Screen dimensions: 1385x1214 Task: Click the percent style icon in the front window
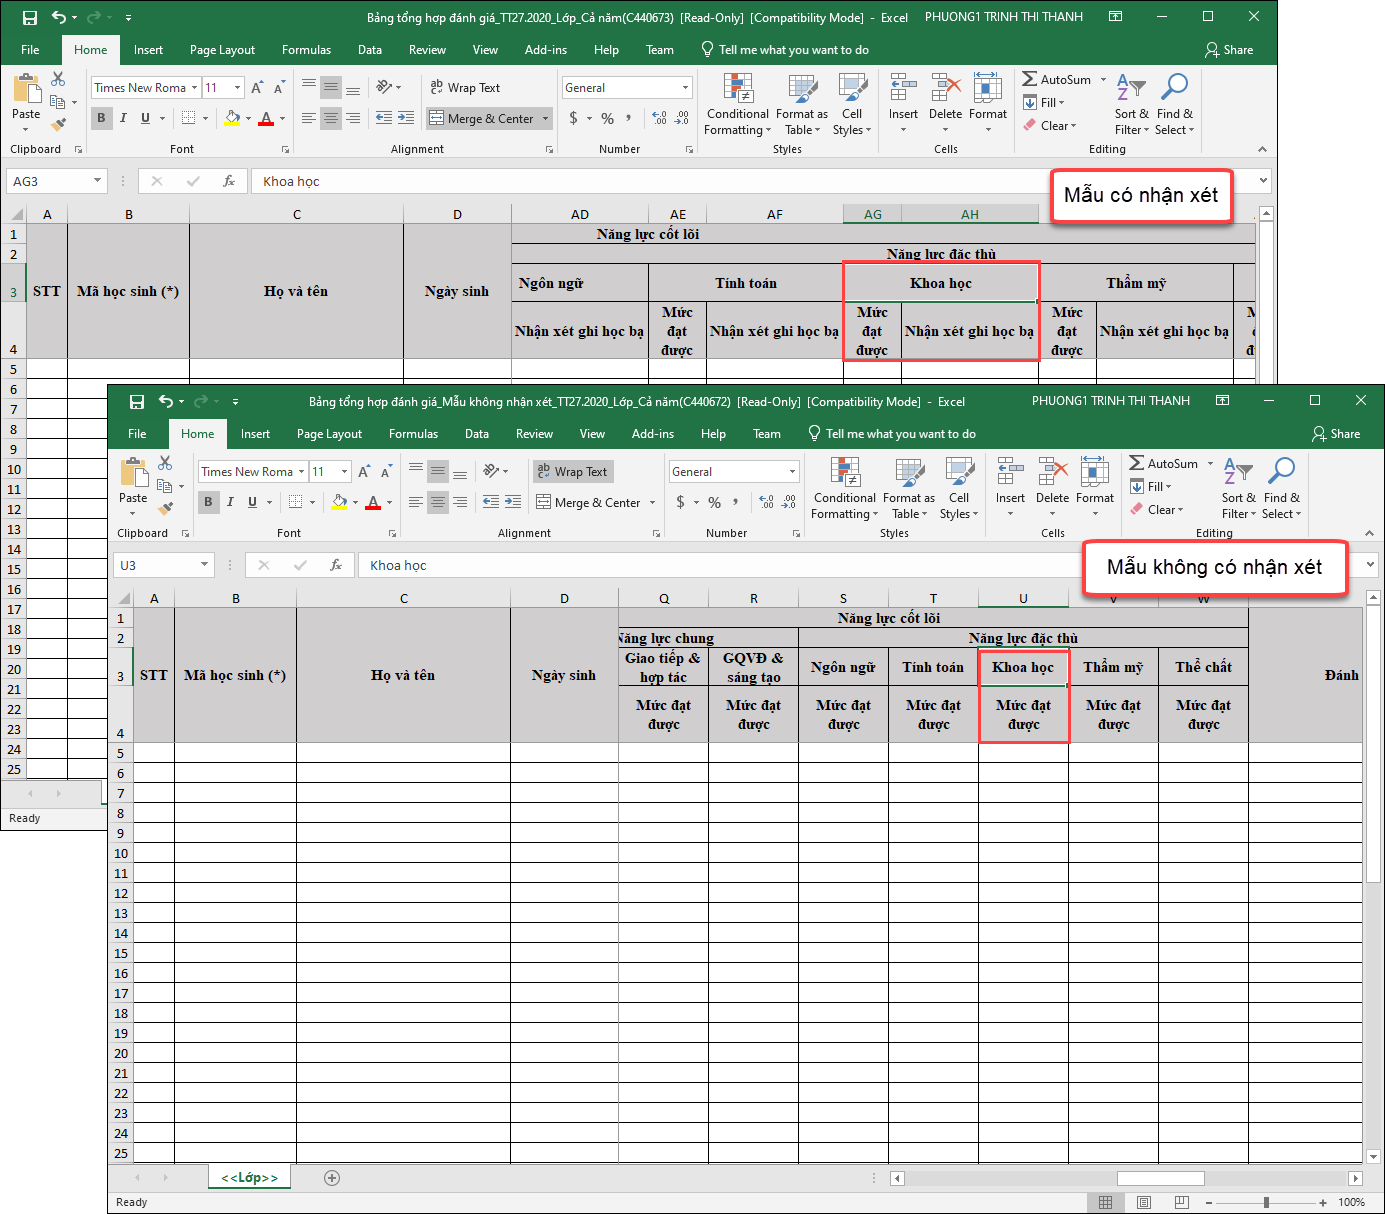[x=714, y=502]
